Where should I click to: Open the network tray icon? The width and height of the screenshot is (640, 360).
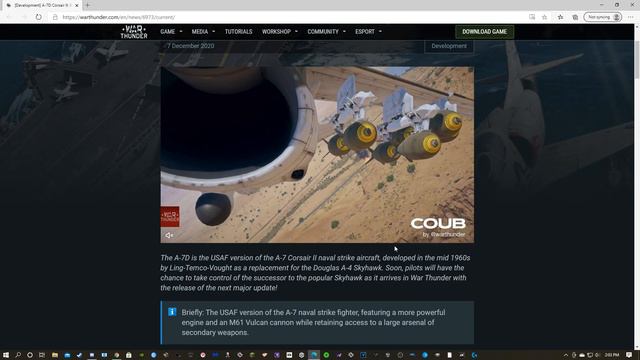coord(590,355)
